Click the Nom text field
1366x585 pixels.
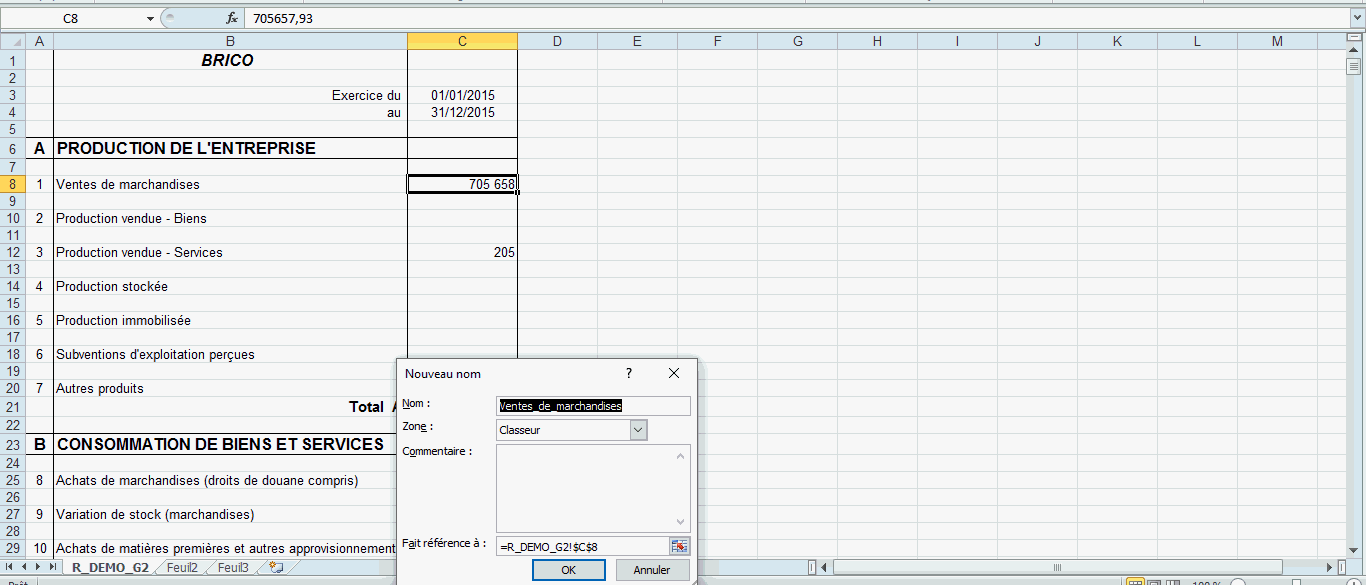coord(593,406)
